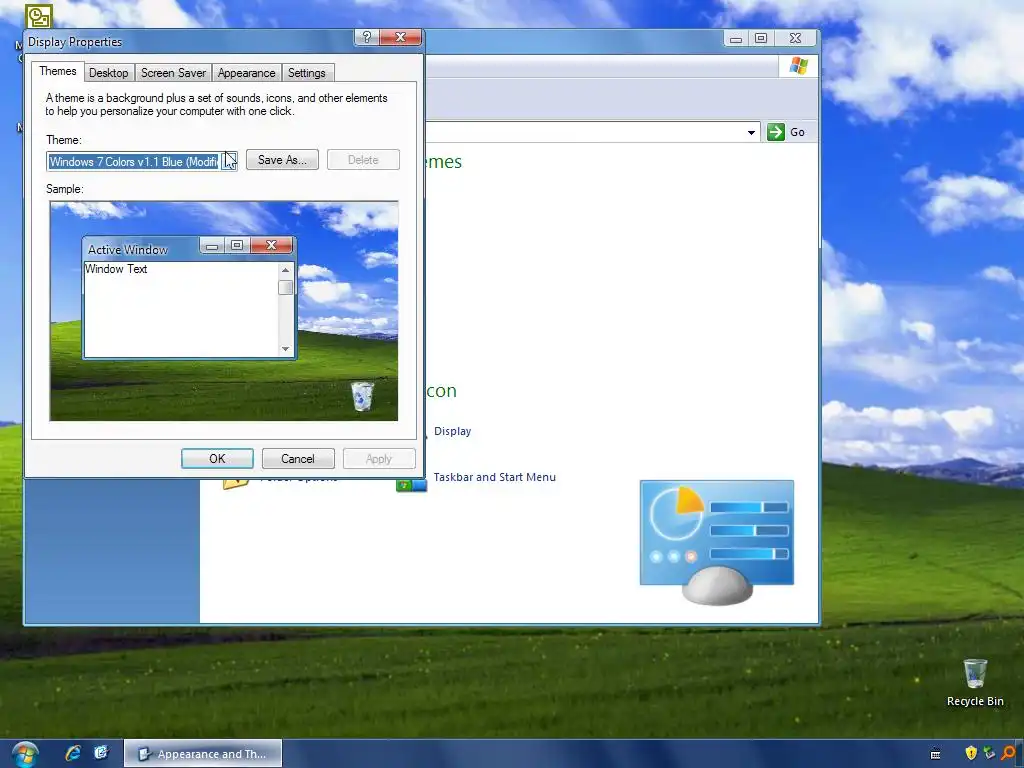Switch to the Desktop tab
The height and width of the screenshot is (768, 1024).
(x=108, y=72)
